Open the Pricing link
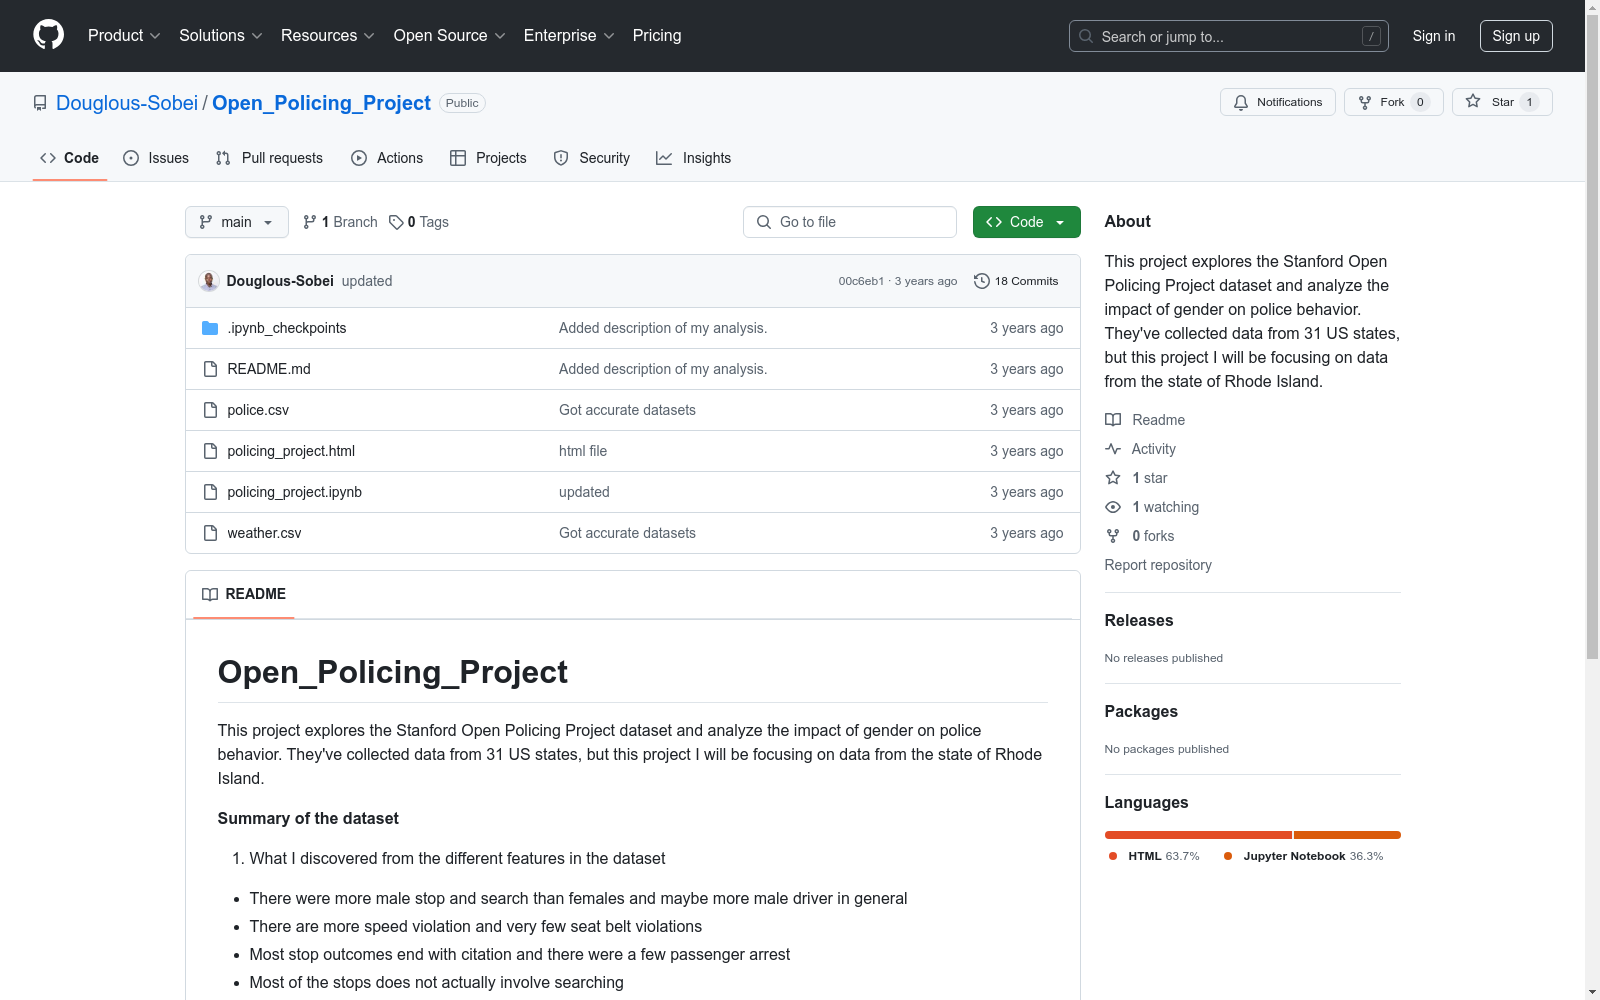The image size is (1600, 1000). tap(657, 35)
